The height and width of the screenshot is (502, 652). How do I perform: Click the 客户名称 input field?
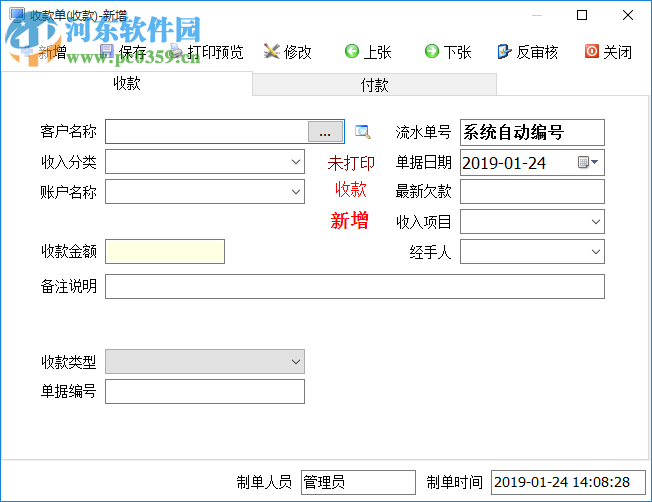pyautogui.click(x=207, y=132)
